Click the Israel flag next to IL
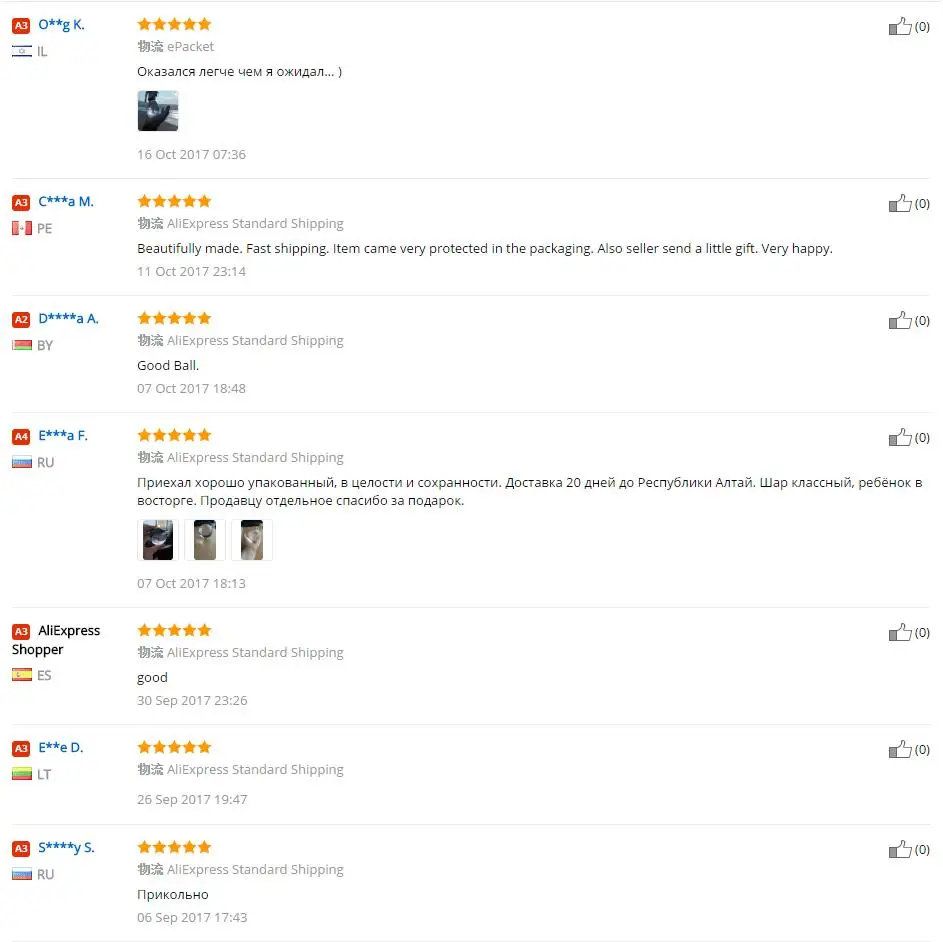The image size is (943, 942). pyautogui.click(x=22, y=51)
